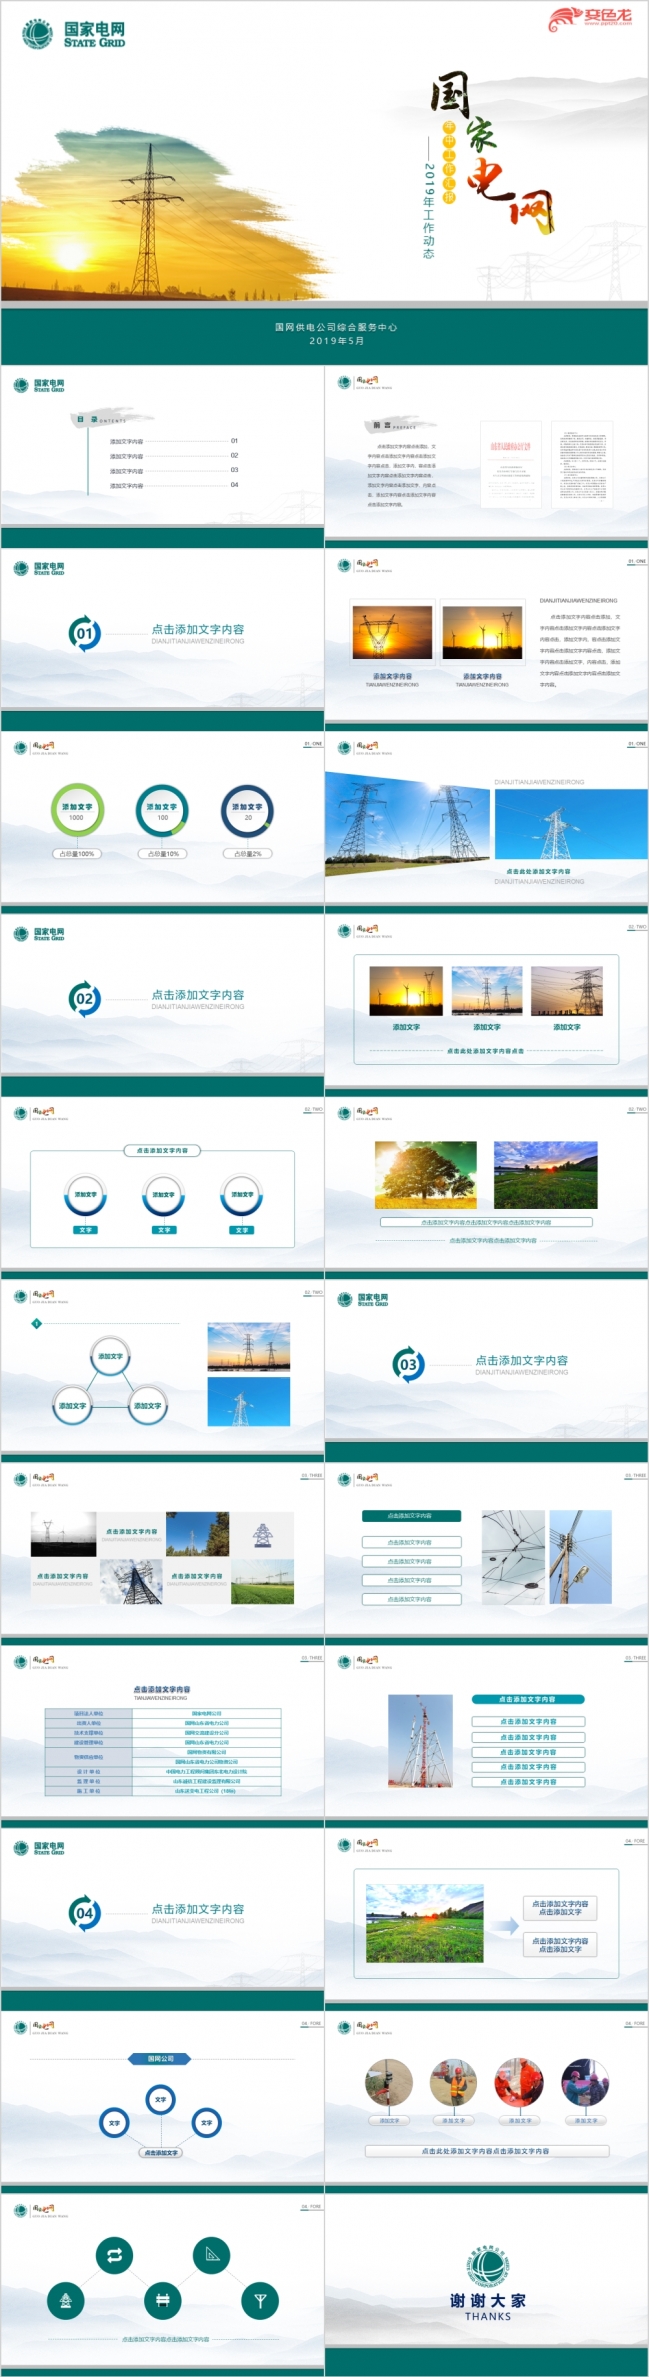649x2377 pixels.
Task: Click the State Grid globe logo above THANKS
Action: pyautogui.click(x=487, y=2266)
